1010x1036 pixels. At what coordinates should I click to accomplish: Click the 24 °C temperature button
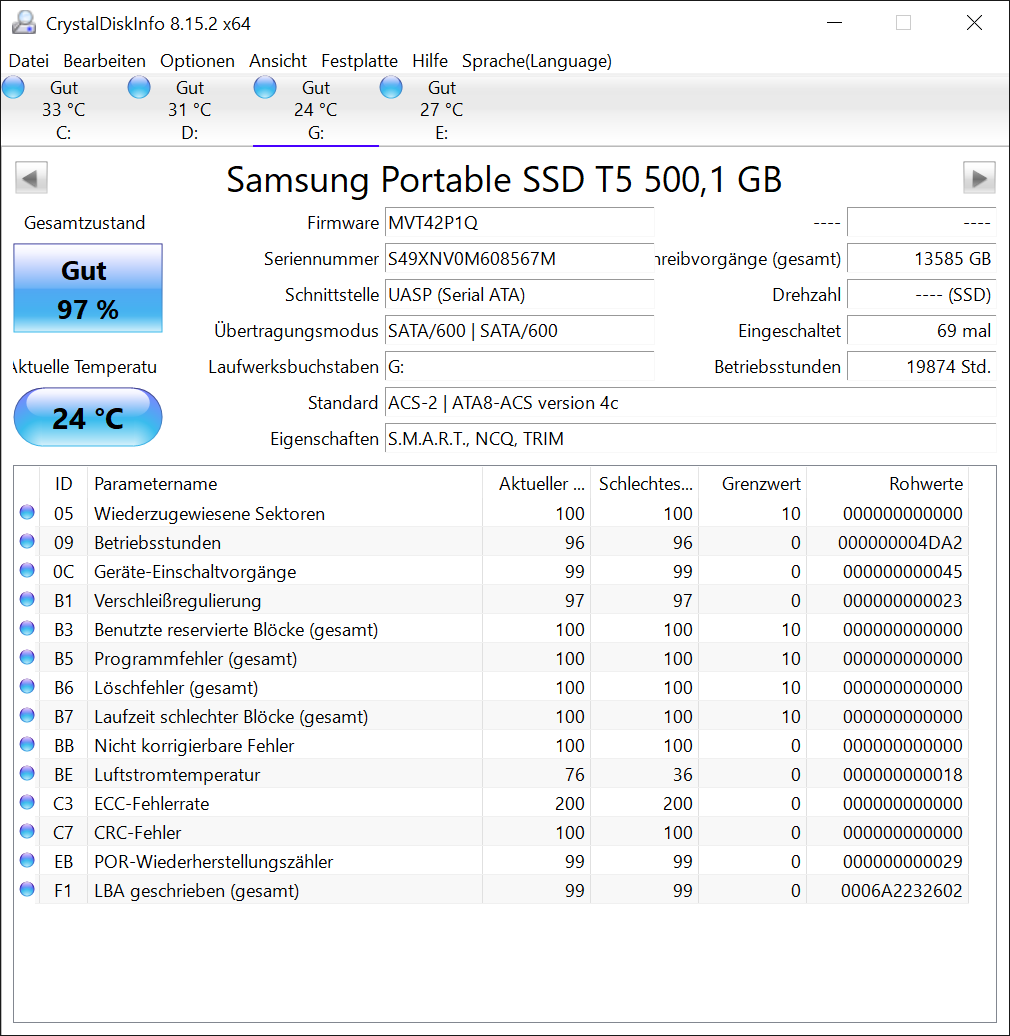(88, 418)
